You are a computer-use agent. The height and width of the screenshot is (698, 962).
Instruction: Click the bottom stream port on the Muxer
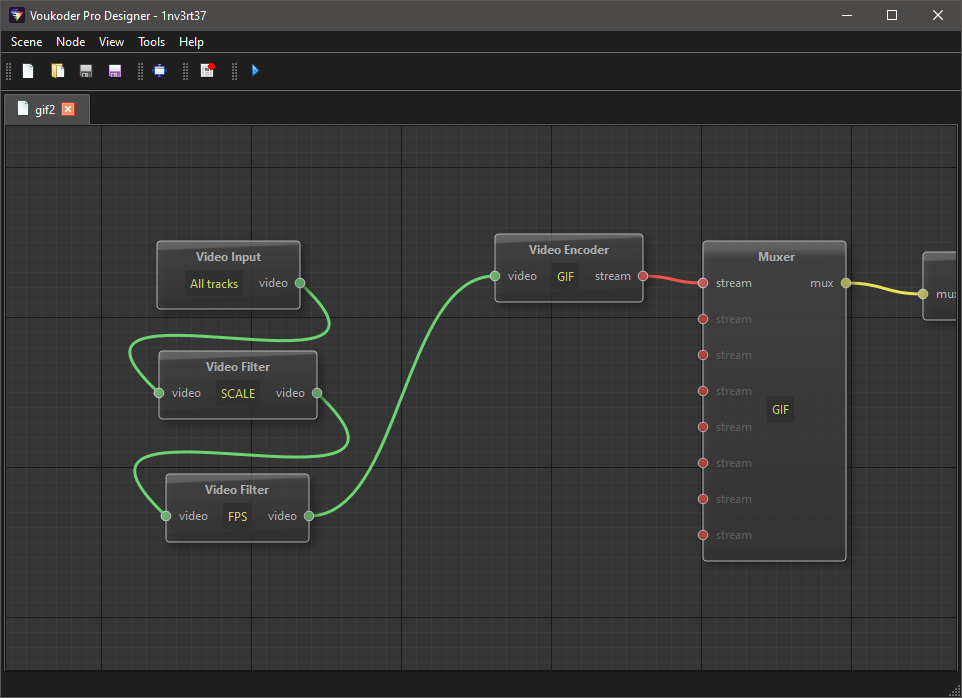coord(703,535)
